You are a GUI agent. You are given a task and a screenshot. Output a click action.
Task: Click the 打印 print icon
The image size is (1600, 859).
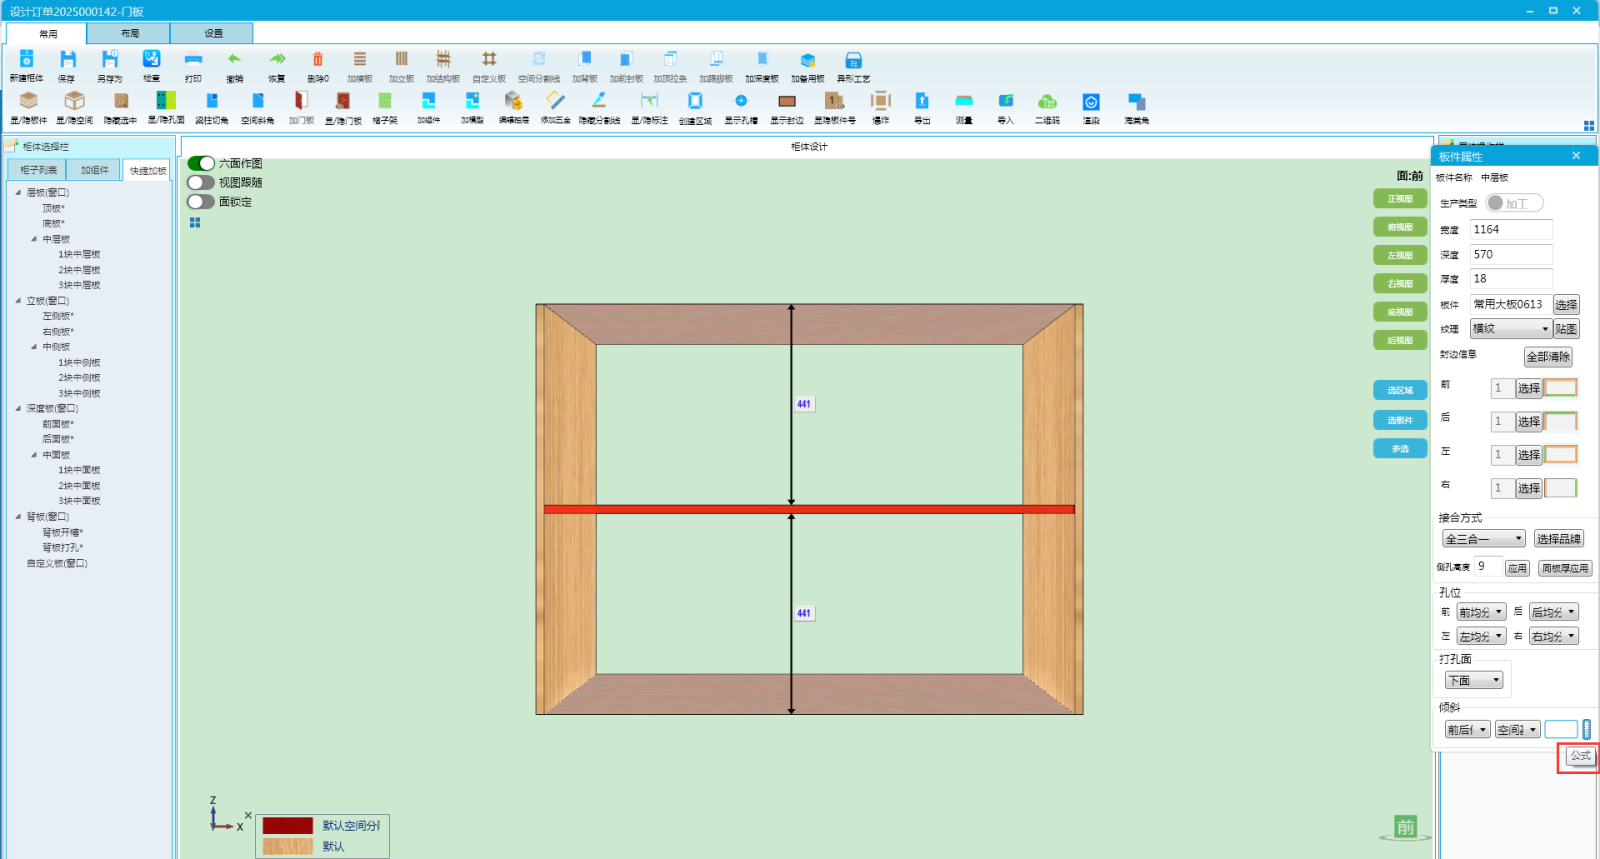[x=193, y=60]
